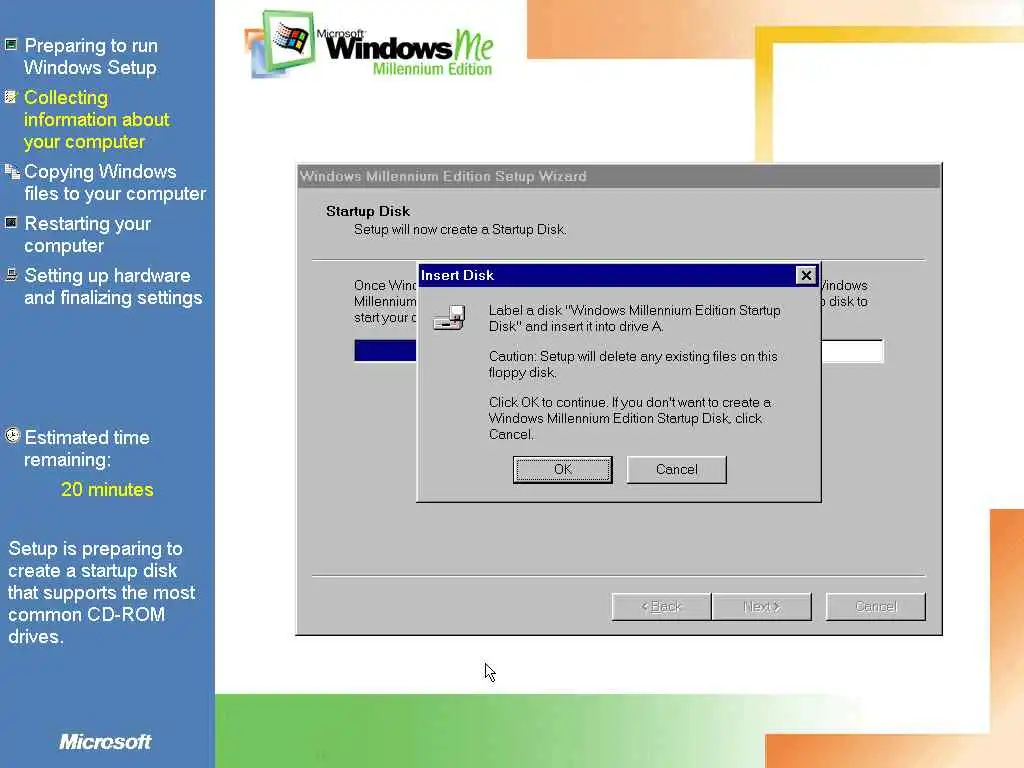
Task: Click the startup disk progress bar
Action: coord(618,351)
